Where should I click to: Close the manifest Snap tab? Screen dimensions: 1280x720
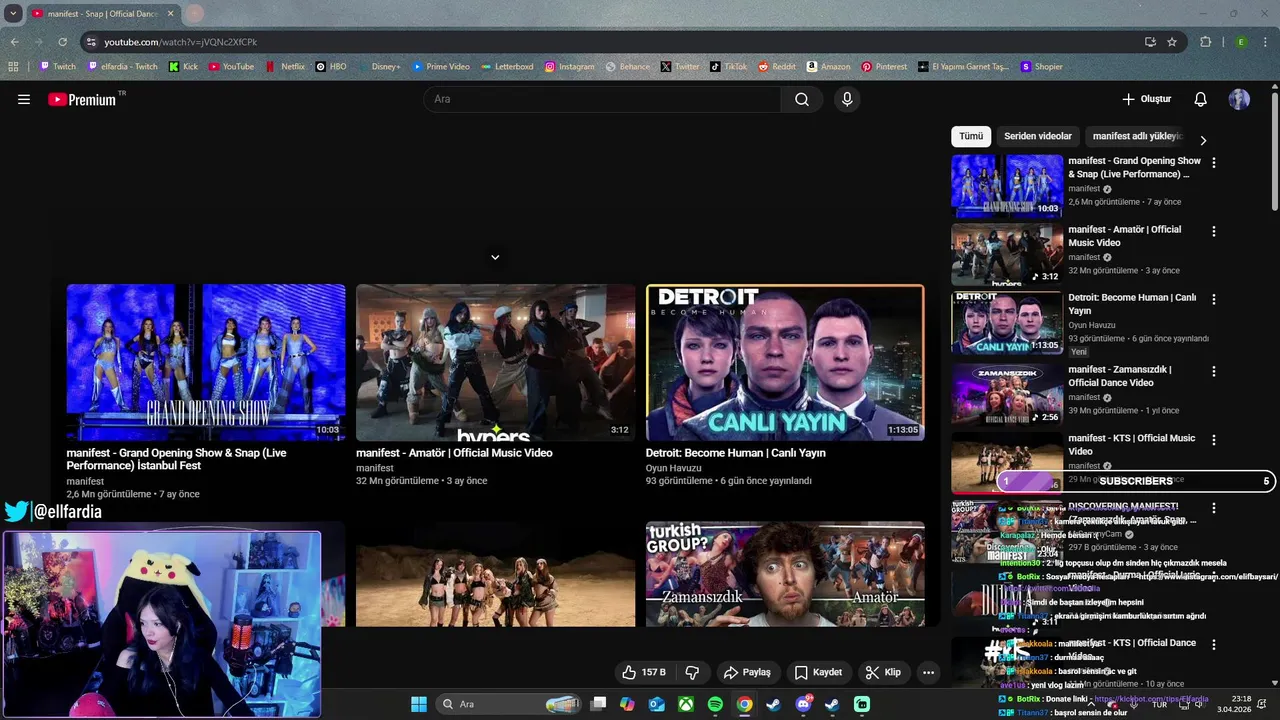coord(170,14)
